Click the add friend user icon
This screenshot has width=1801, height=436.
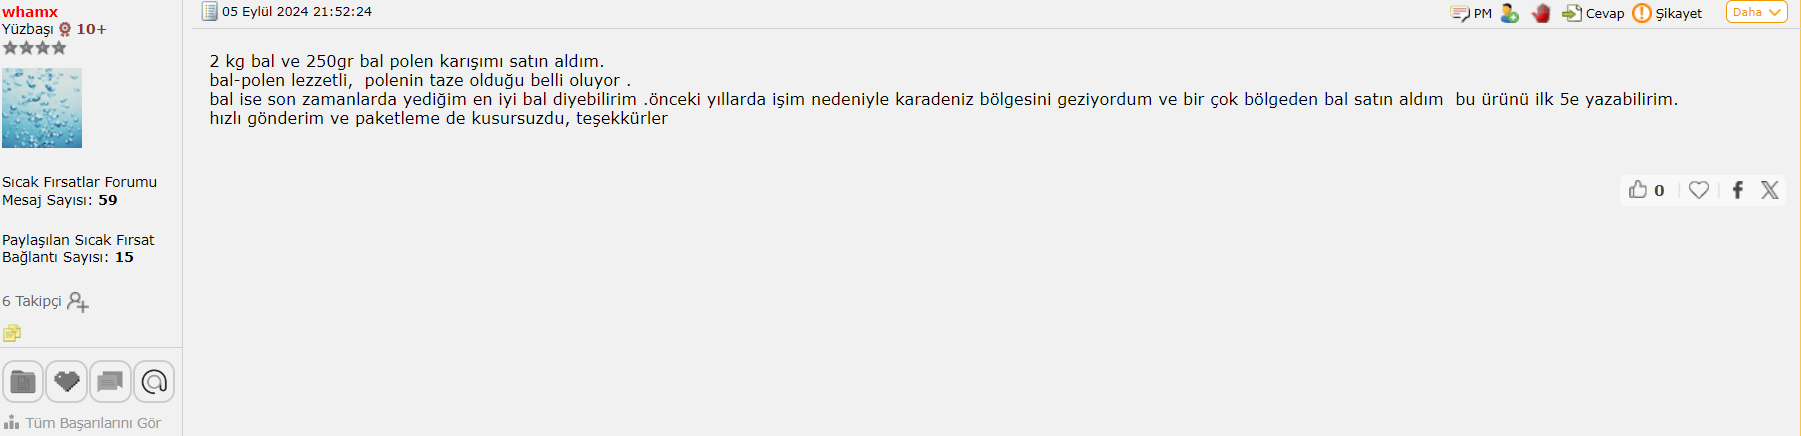pyautogui.click(x=1510, y=13)
